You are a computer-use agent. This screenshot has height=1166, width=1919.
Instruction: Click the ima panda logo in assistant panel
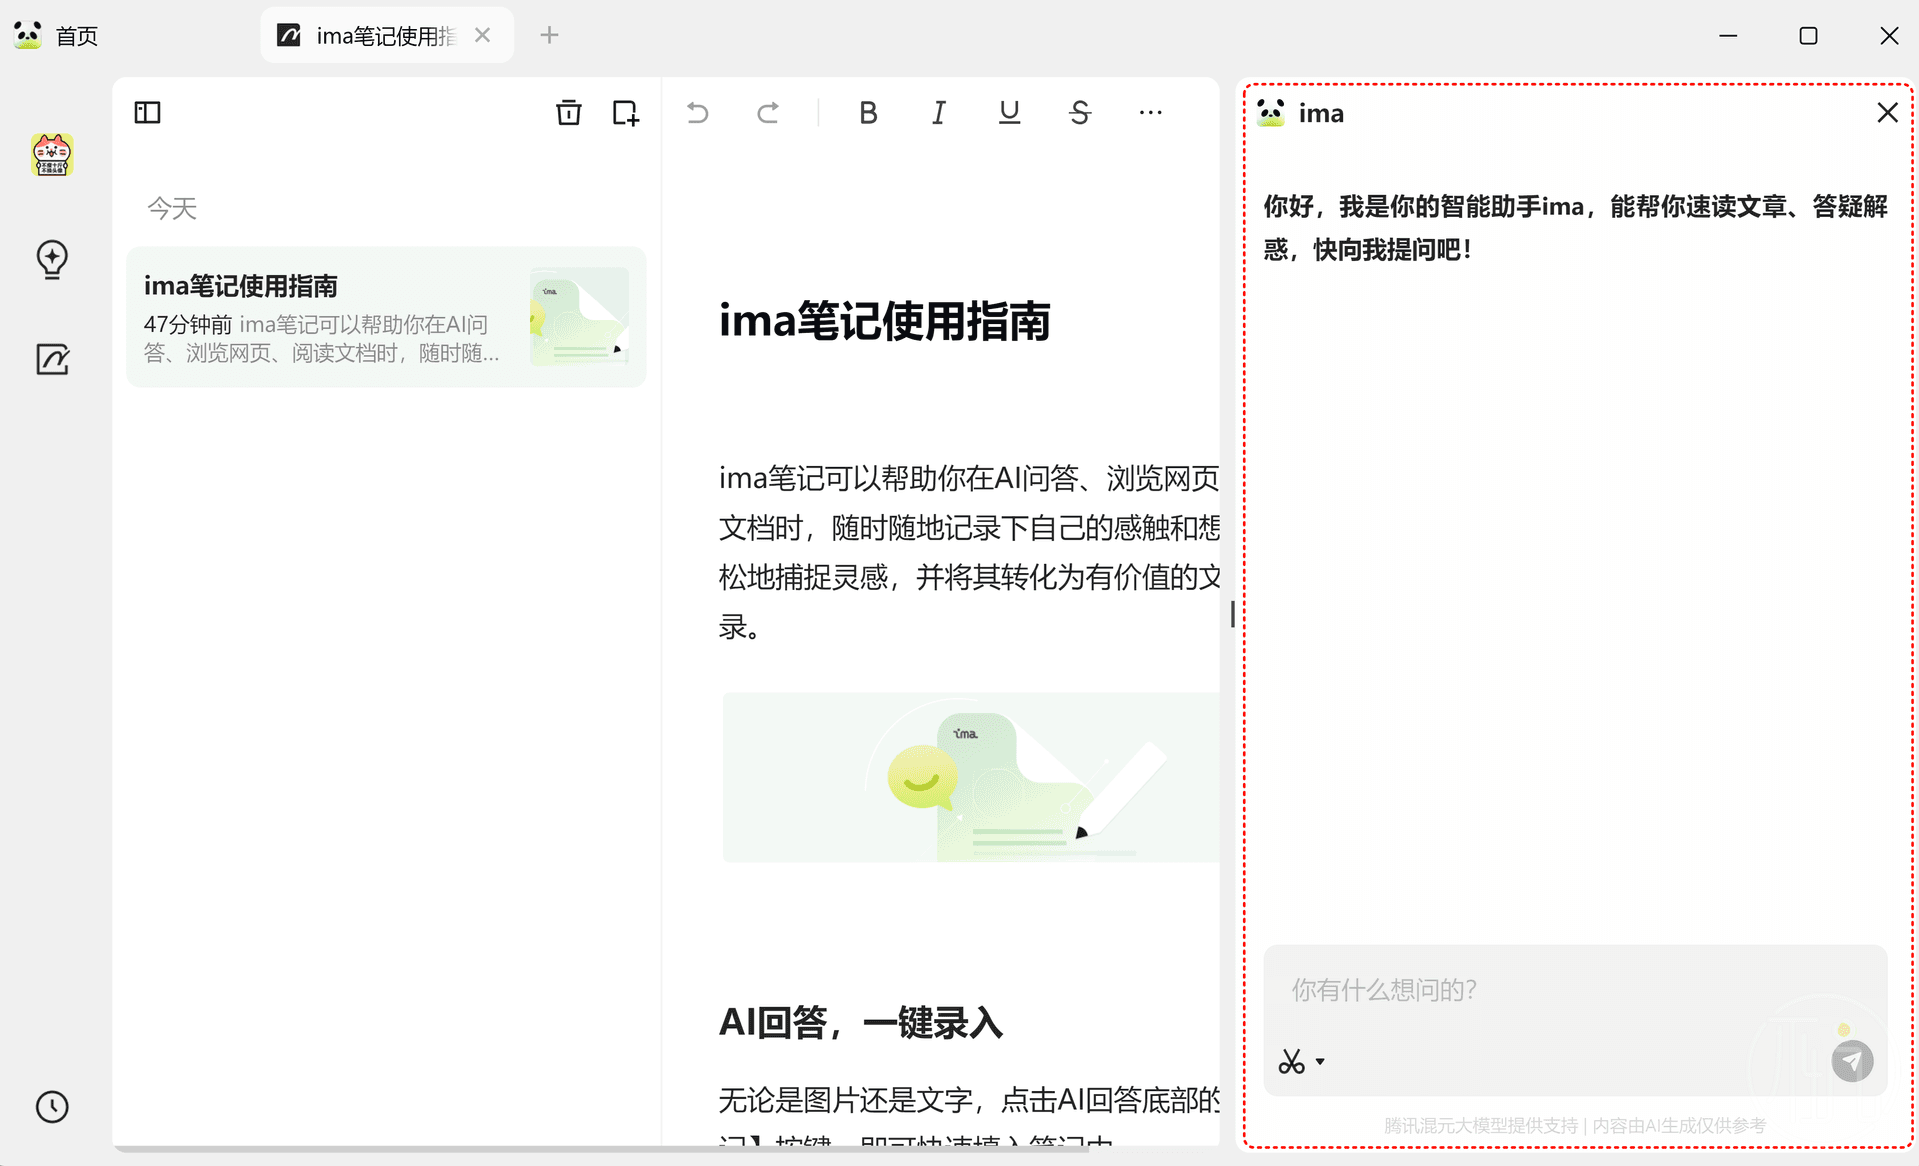(x=1271, y=112)
